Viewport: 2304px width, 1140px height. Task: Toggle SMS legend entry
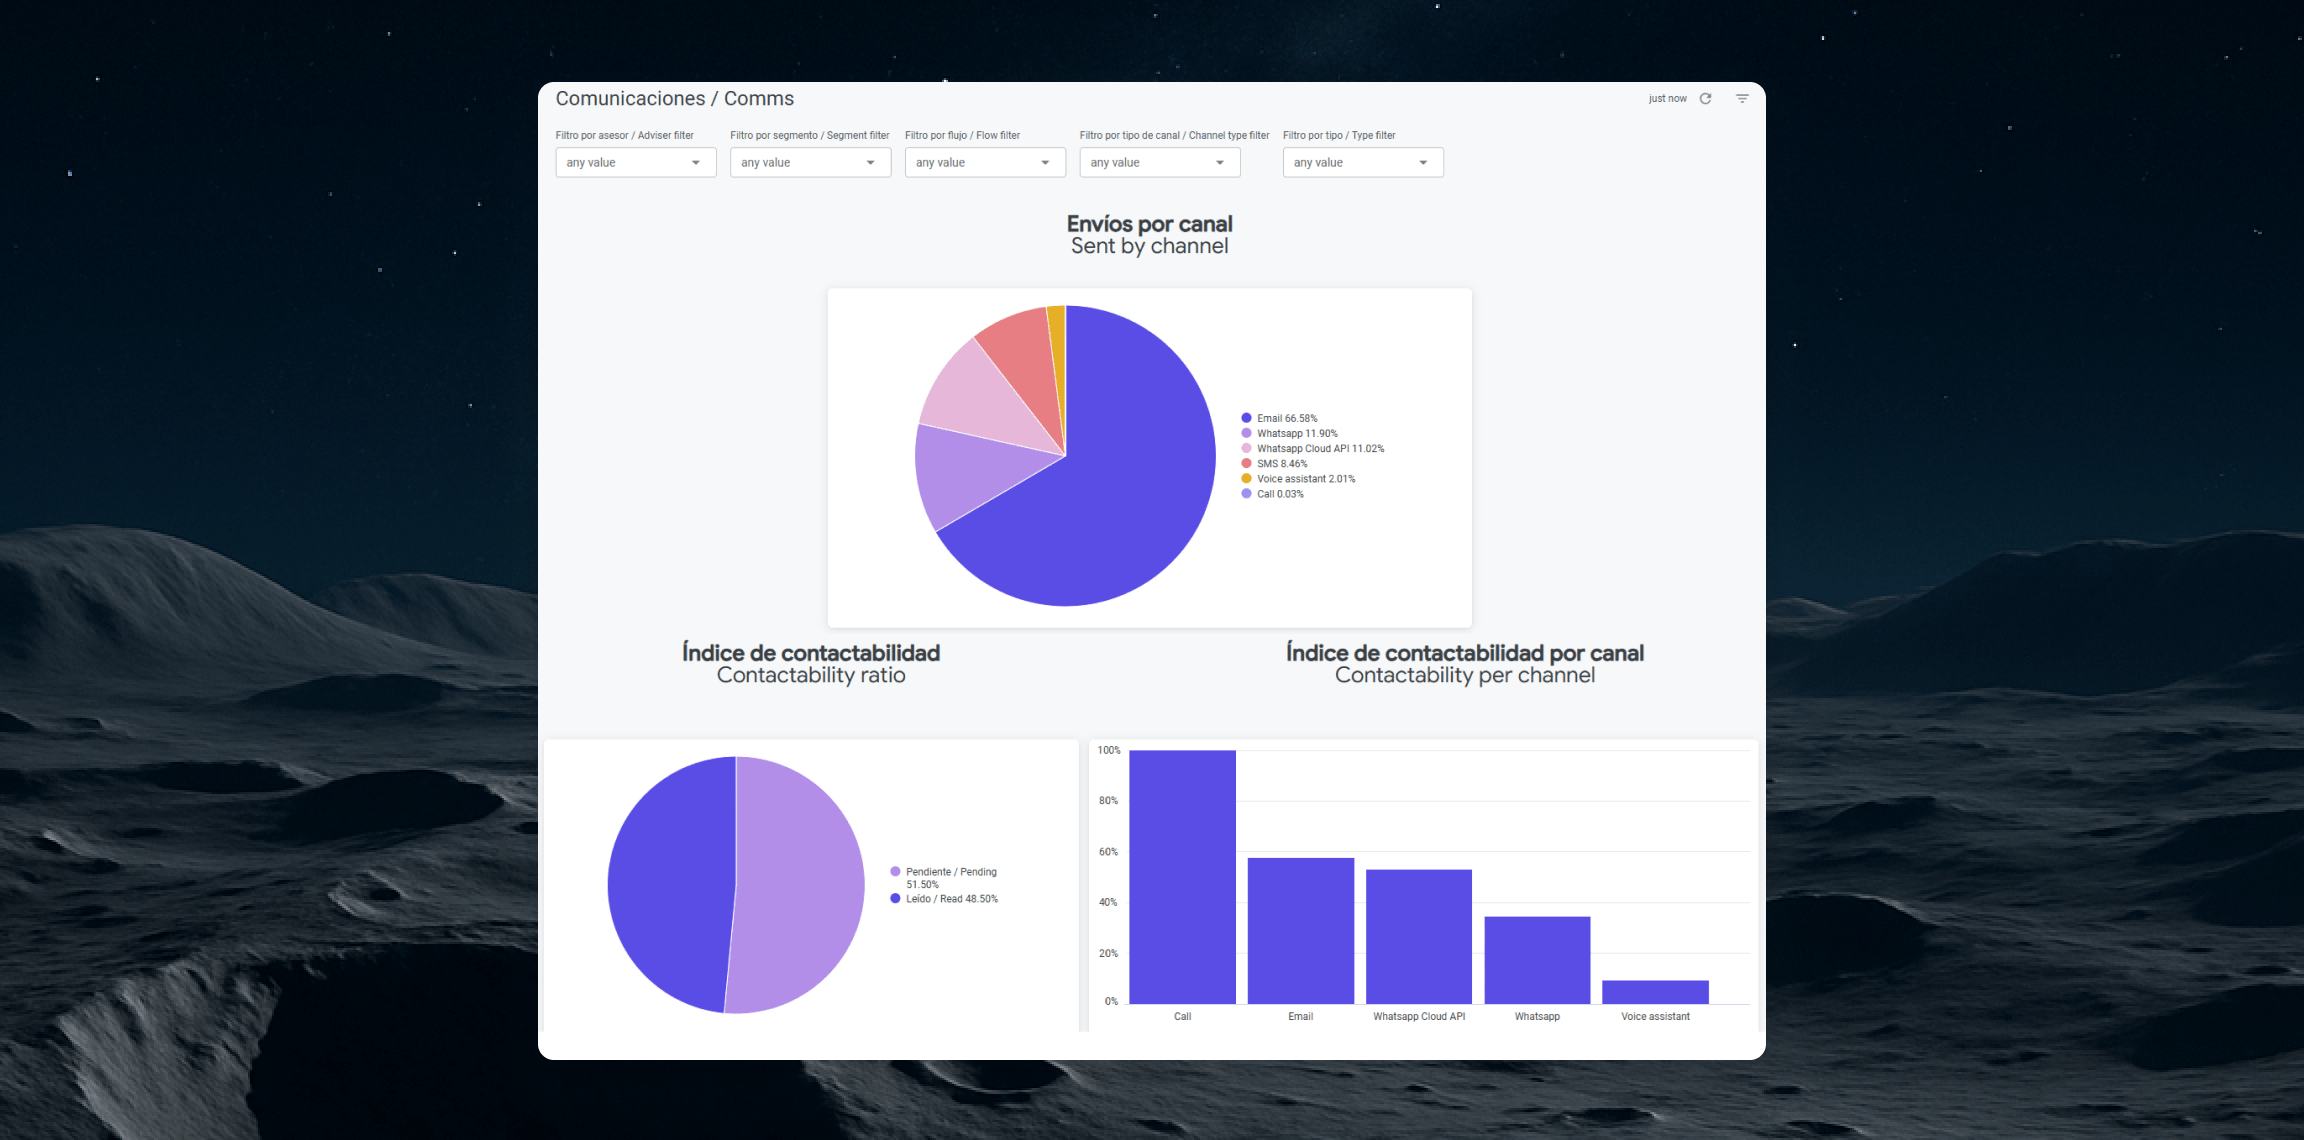click(x=1281, y=464)
